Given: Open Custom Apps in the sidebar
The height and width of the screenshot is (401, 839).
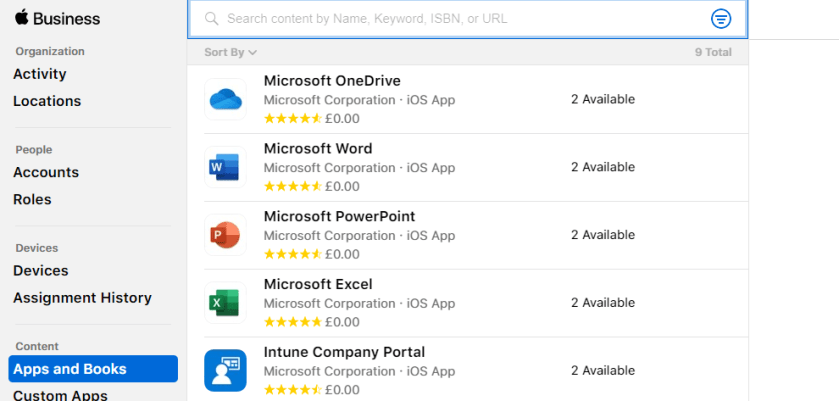Looking at the screenshot, I should pos(61,394).
